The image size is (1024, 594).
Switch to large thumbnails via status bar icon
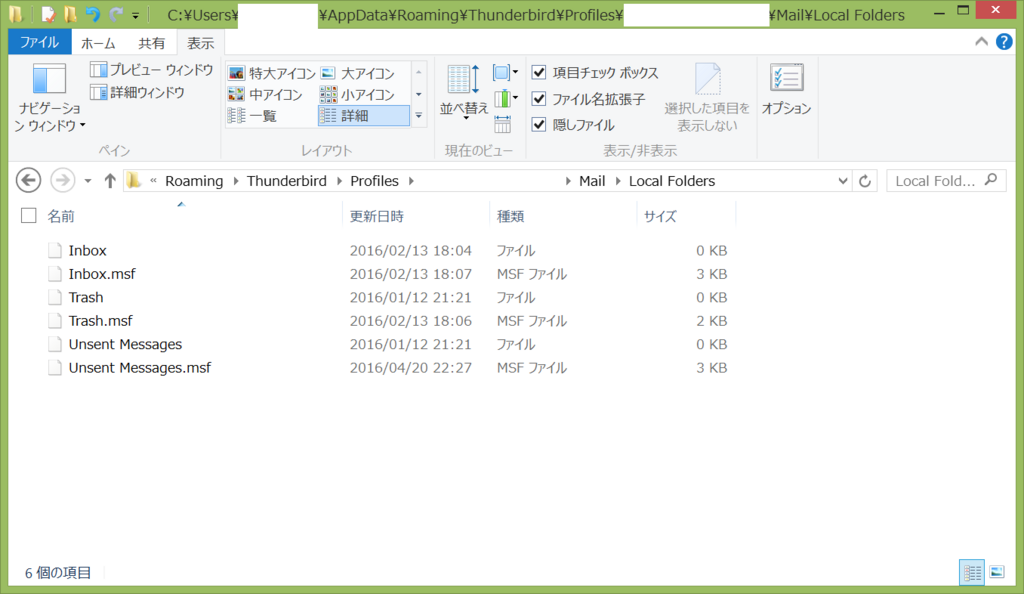tap(997, 572)
